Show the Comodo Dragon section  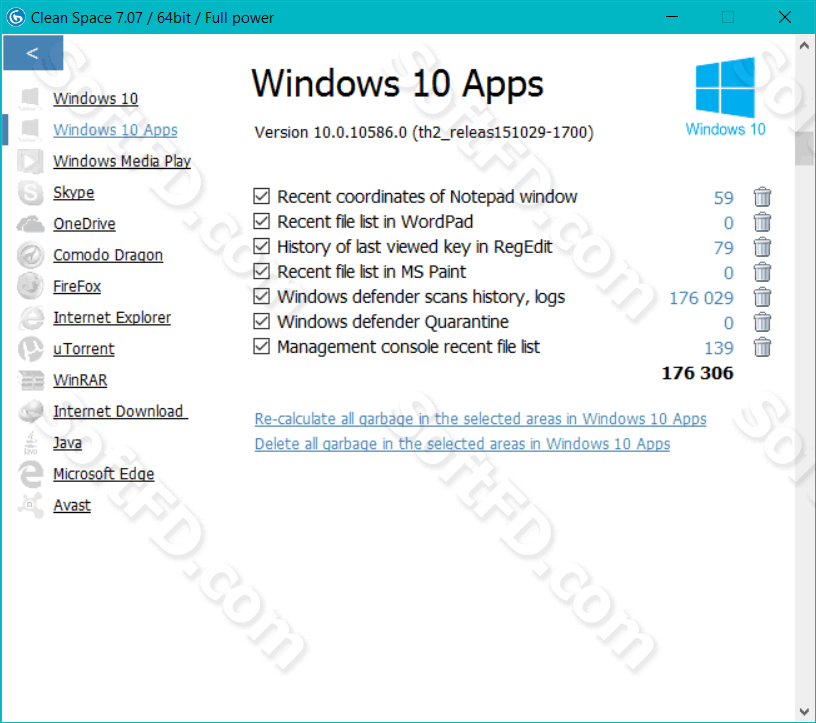coord(108,255)
